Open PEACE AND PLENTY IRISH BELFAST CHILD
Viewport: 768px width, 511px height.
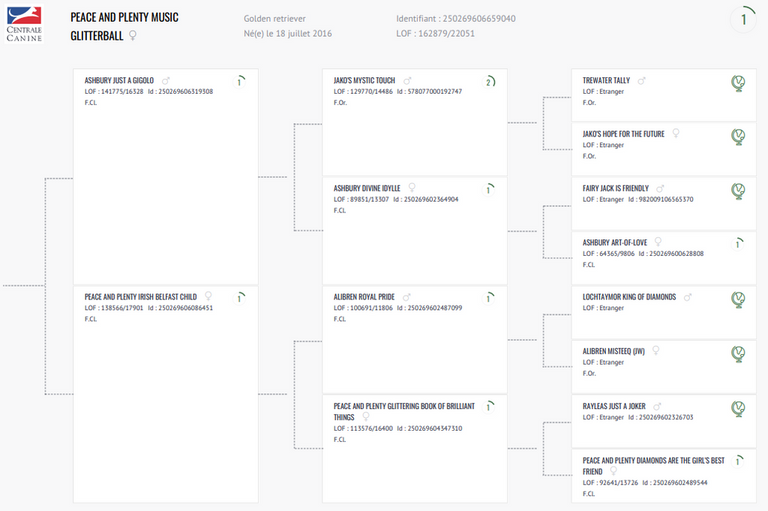(x=140, y=297)
